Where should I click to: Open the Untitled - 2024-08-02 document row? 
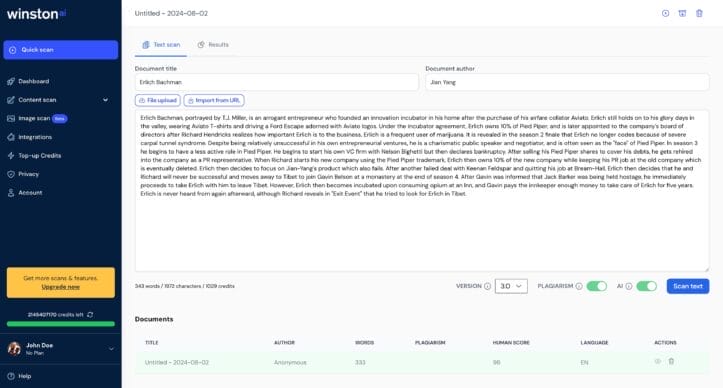[x=422, y=363]
